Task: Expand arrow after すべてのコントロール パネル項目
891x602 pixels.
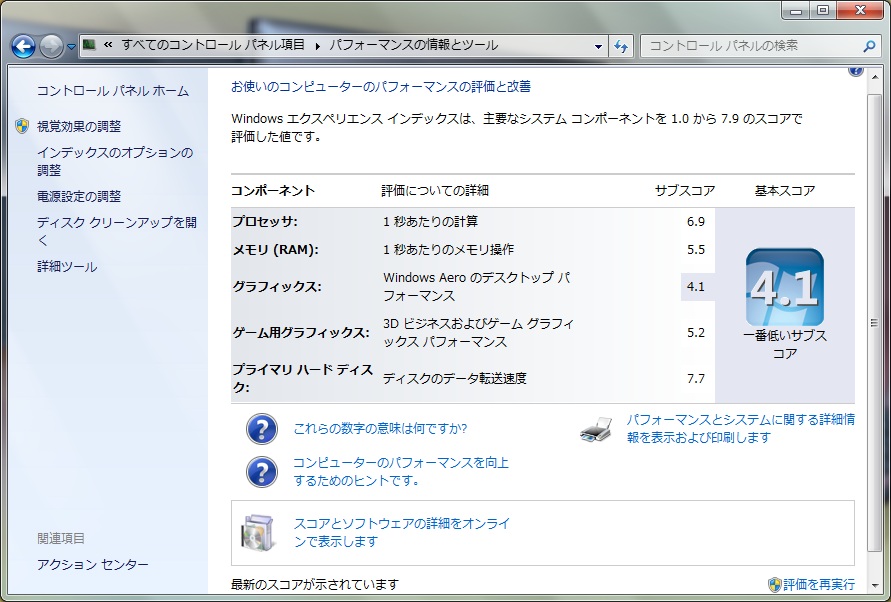Action: coord(318,45)
